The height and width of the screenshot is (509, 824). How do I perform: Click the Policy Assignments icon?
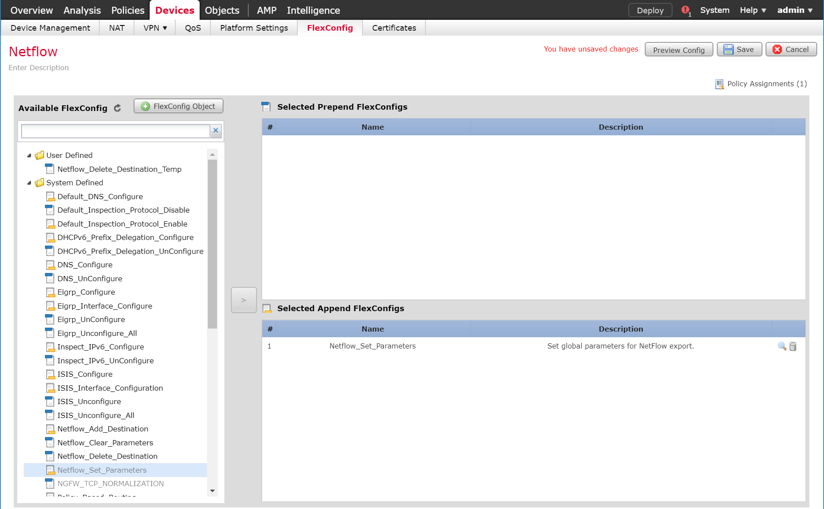tap(719, 84)
